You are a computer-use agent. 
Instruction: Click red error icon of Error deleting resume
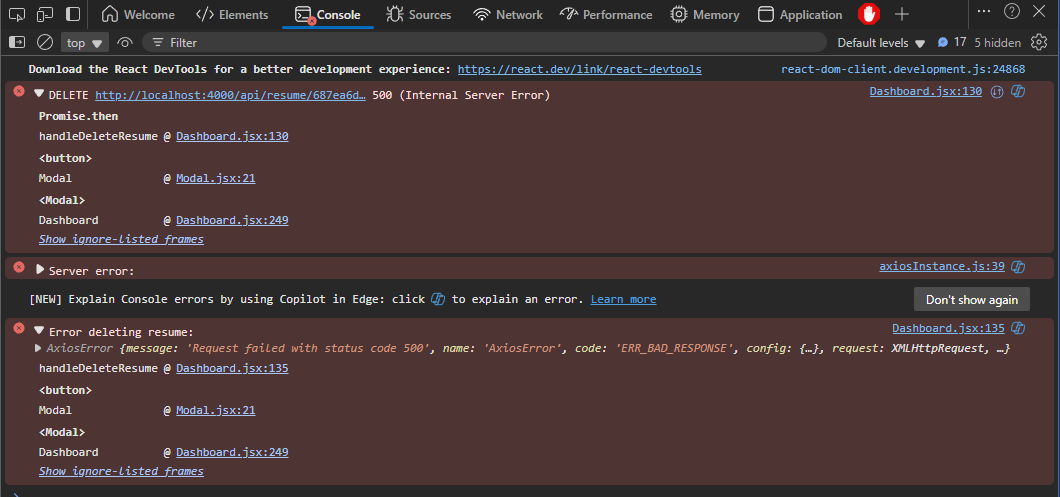tap(19, 327)
